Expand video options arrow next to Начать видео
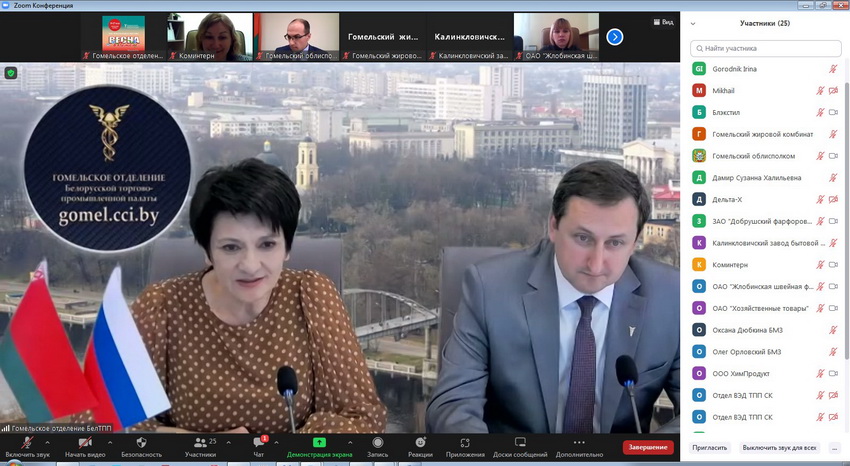 click(110, 442)
